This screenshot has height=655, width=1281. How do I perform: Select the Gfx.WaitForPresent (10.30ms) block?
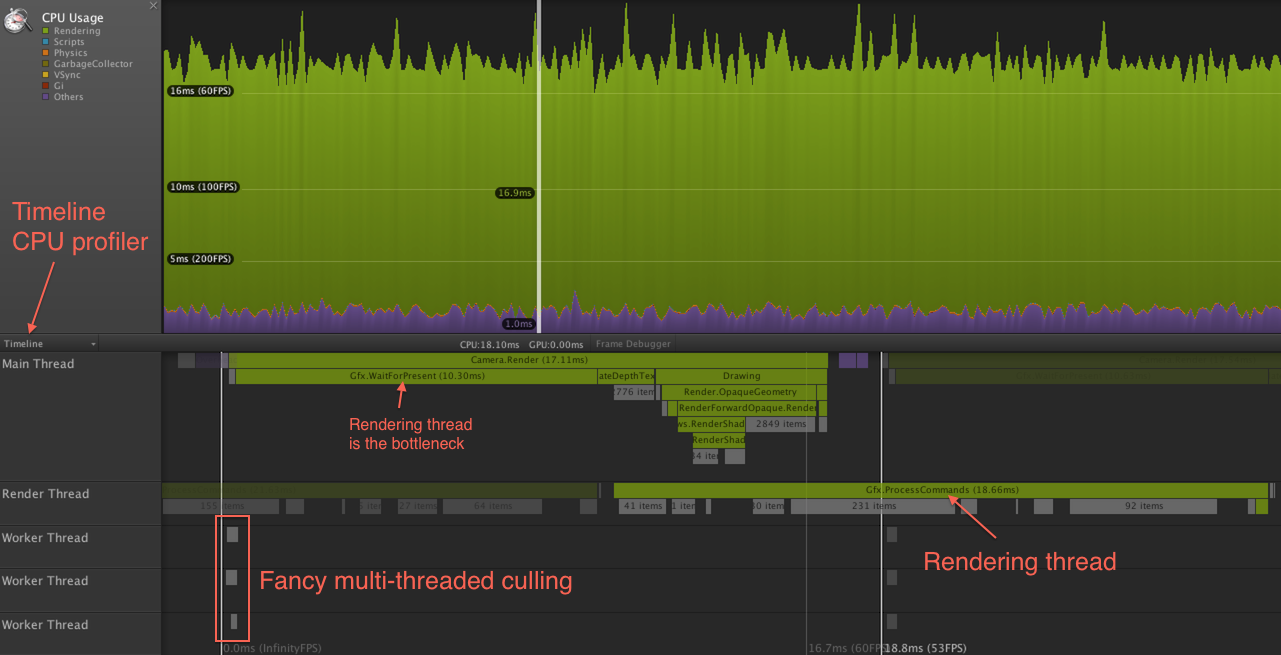click(x=416, y=376)
